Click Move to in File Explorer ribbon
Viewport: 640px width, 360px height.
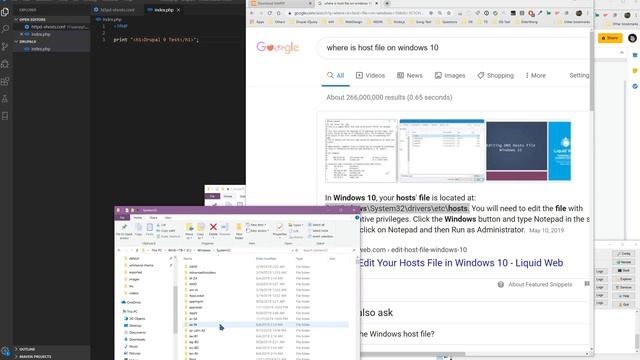[x=189, y=231]
